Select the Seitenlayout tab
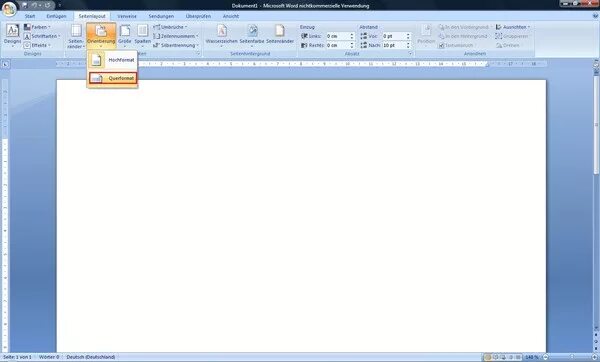The height and width of the screenshot is (362, 600). tap(92, 16)
